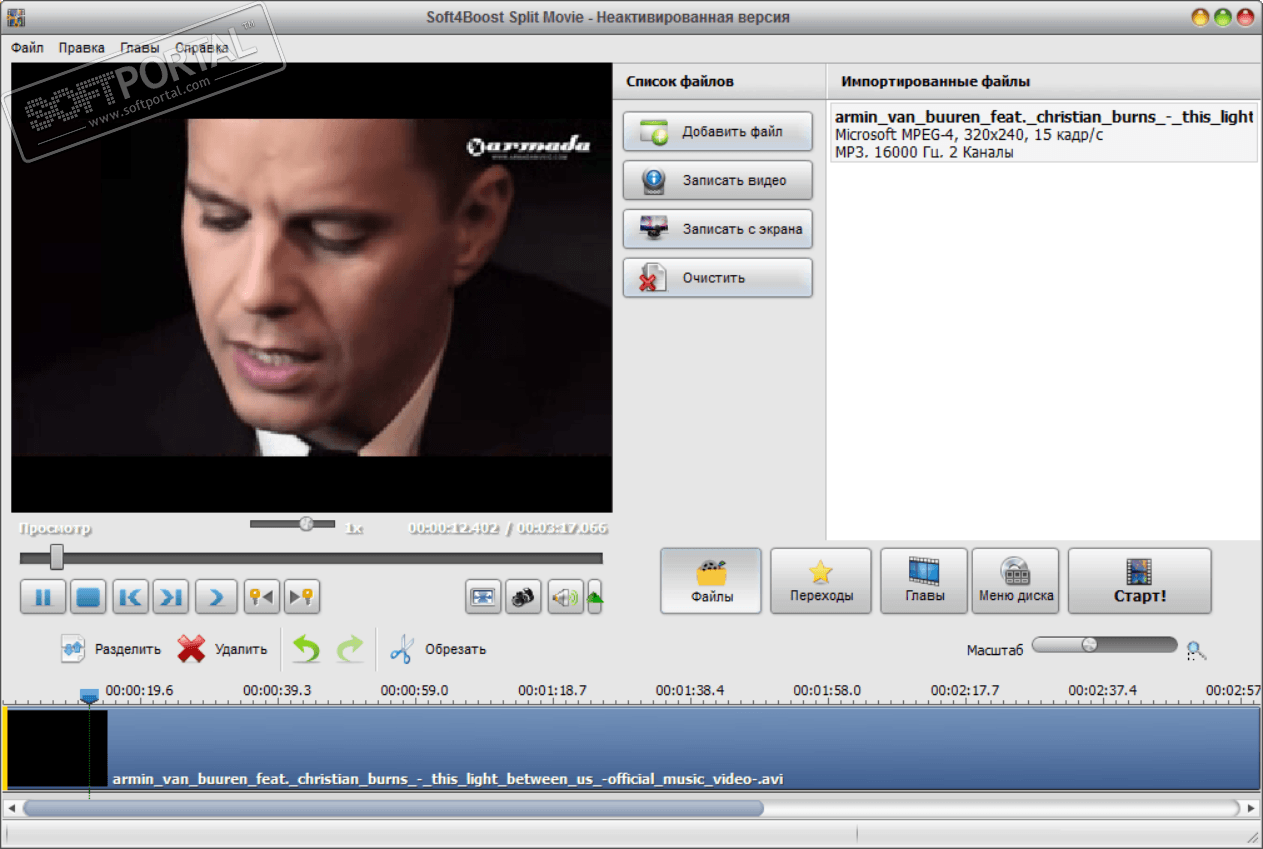Screen dimensions: 1263x849
Task: Select the imported armin_van_buuren file entry
Action: [1043, 134]
